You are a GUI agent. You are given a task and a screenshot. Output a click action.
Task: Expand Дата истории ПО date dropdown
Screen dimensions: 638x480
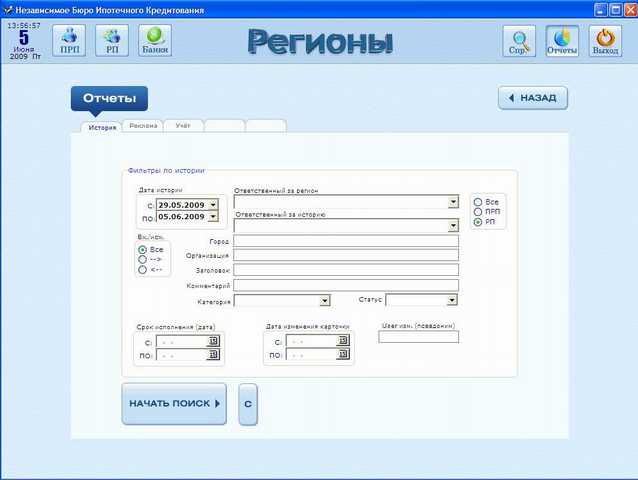point(213,216)
